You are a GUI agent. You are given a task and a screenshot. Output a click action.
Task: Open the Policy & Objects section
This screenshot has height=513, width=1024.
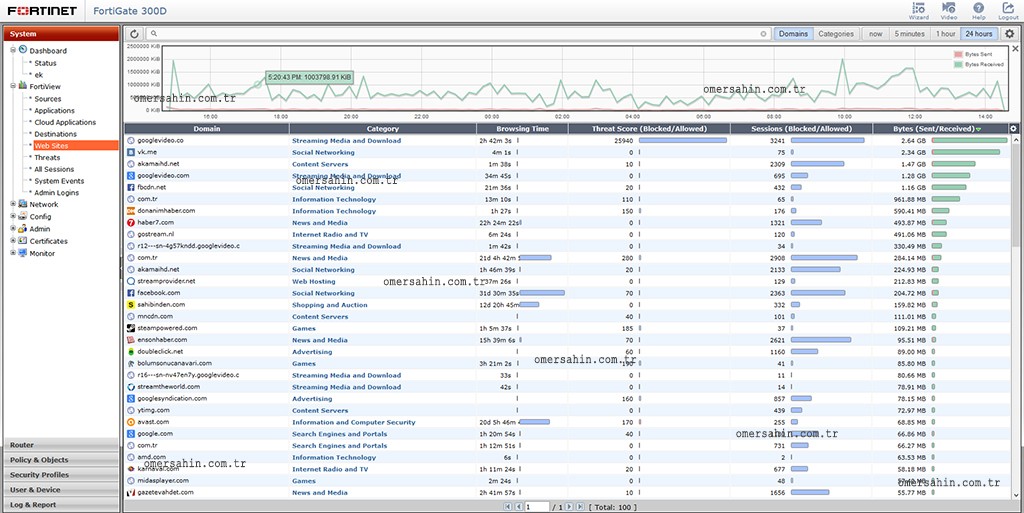(61, 460)
